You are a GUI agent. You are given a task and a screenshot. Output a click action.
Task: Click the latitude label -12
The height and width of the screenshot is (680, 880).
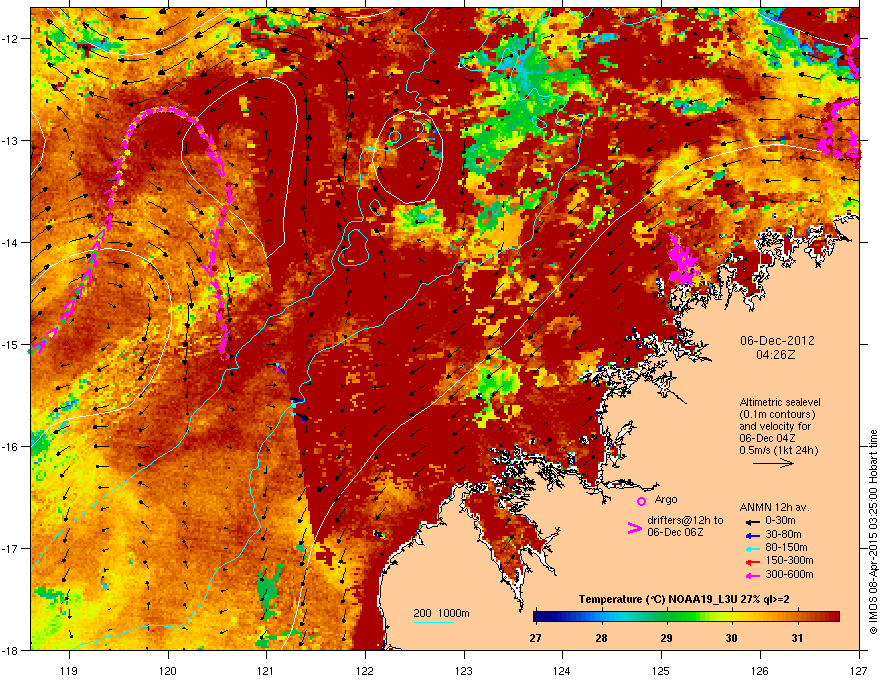point(12,38)
